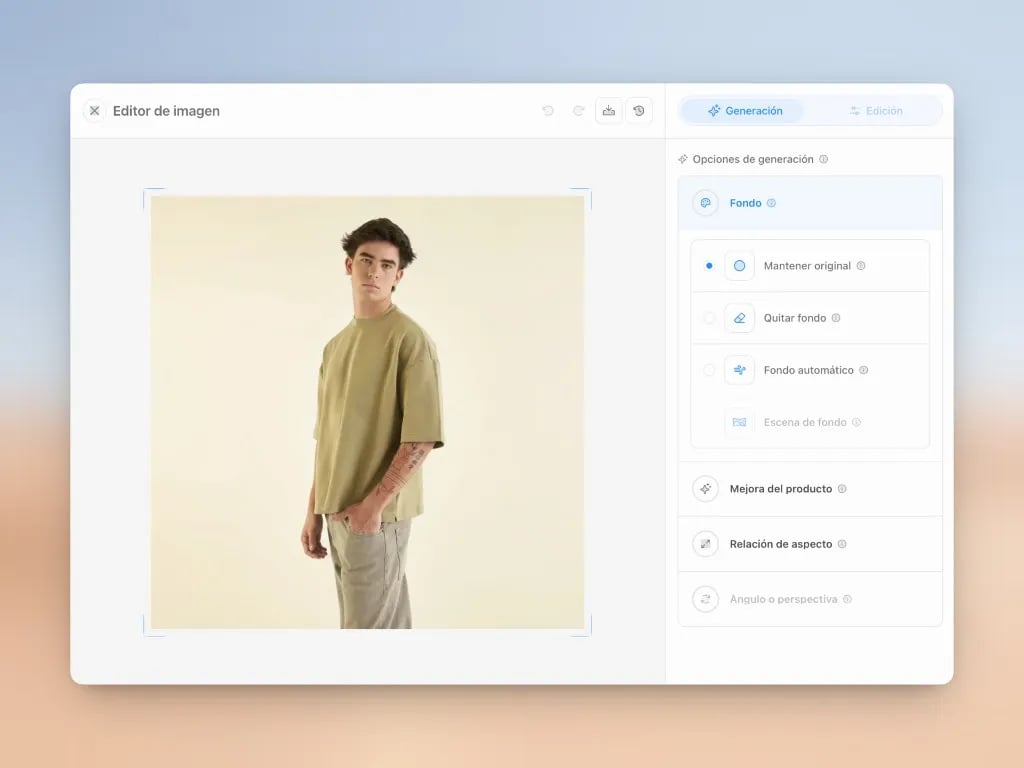Download the edited image
The width and height of the screenshot is (1024, 768).
pos(609,111)
